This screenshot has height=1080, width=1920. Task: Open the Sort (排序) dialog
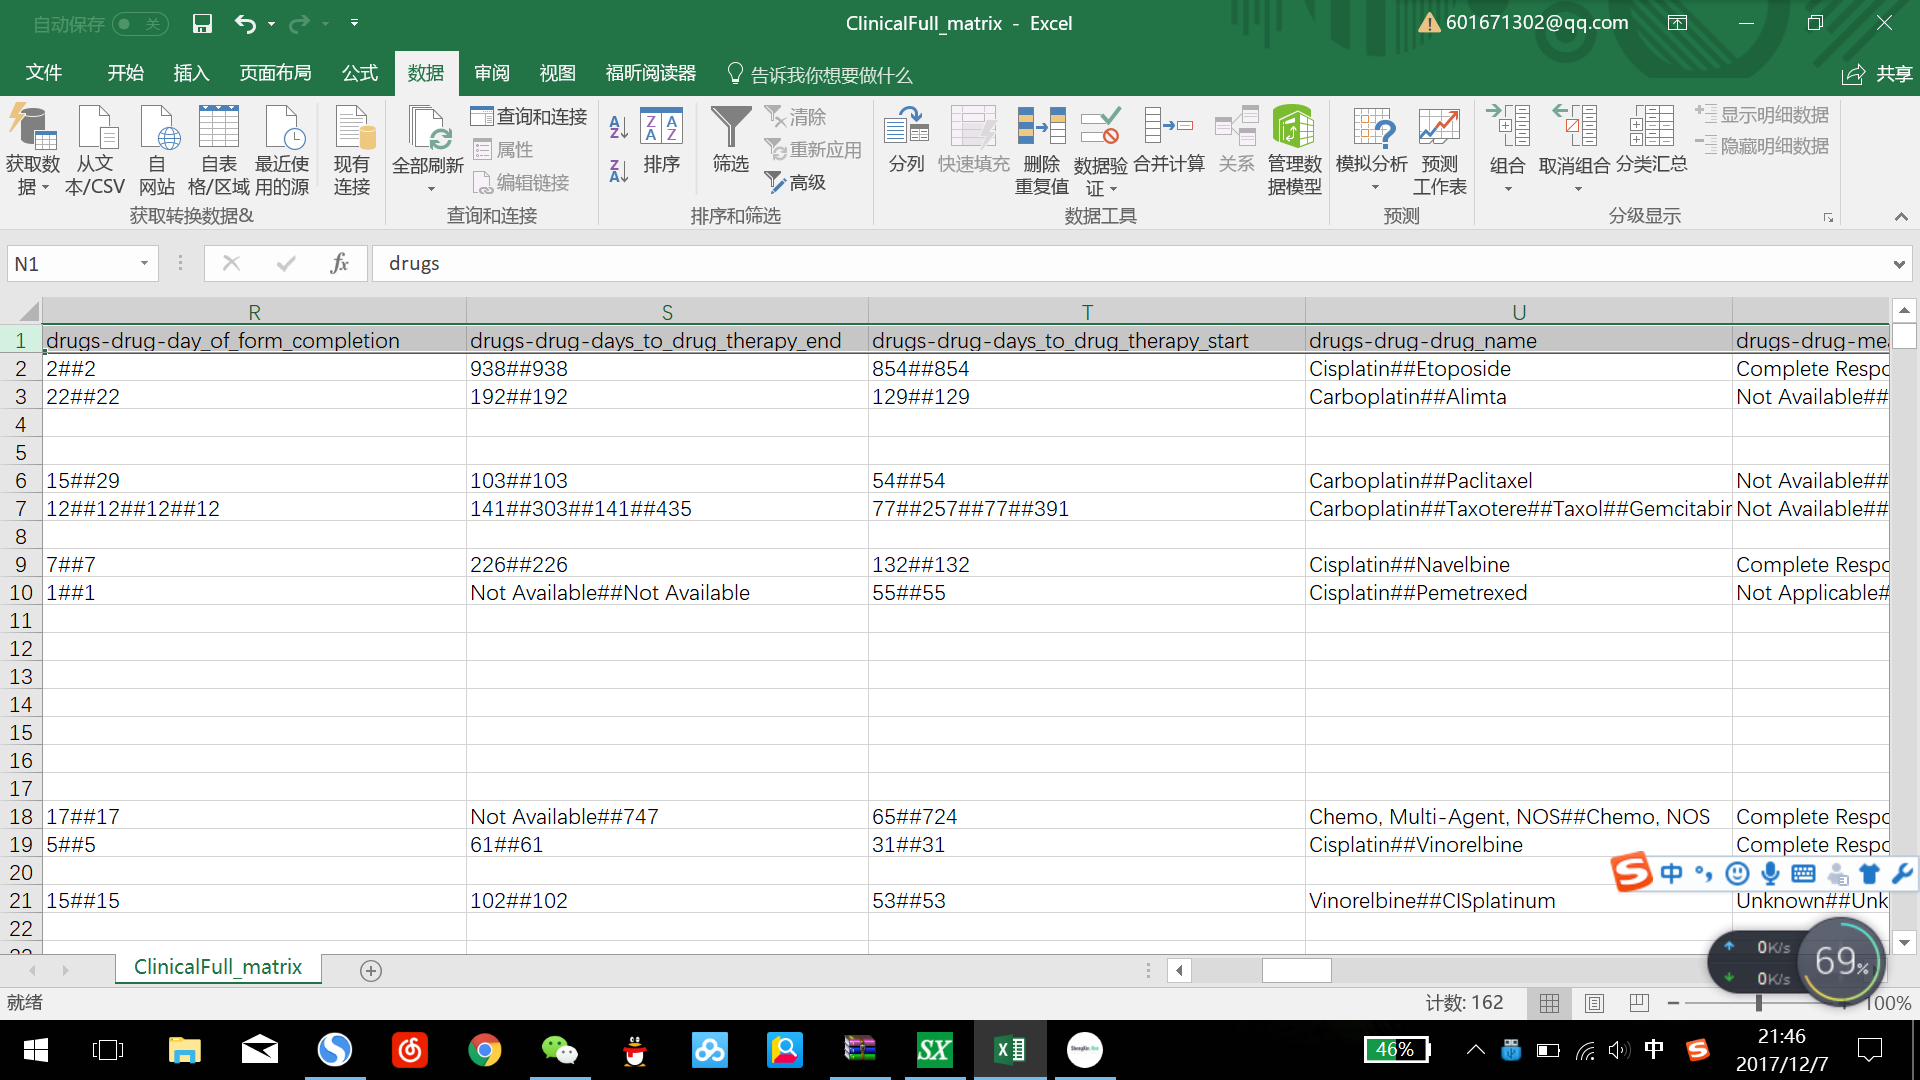pos(661,140)
